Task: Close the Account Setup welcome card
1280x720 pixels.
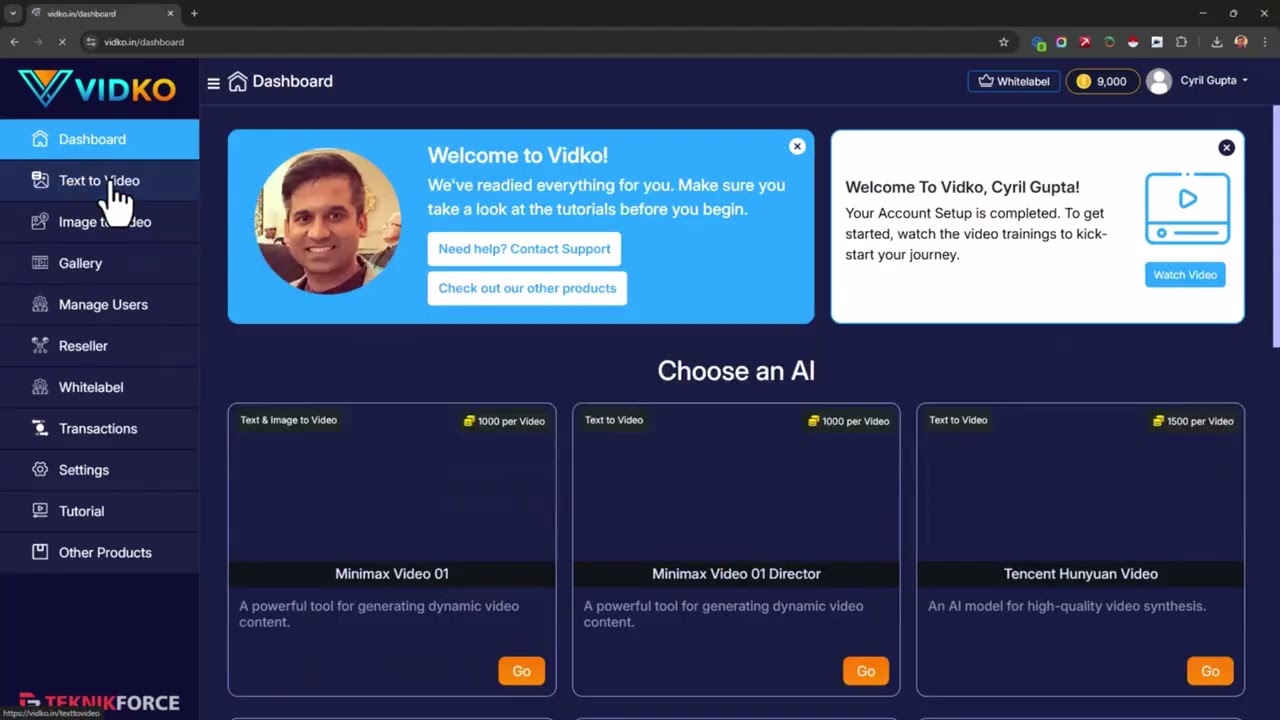Action: coord(1227,147)
